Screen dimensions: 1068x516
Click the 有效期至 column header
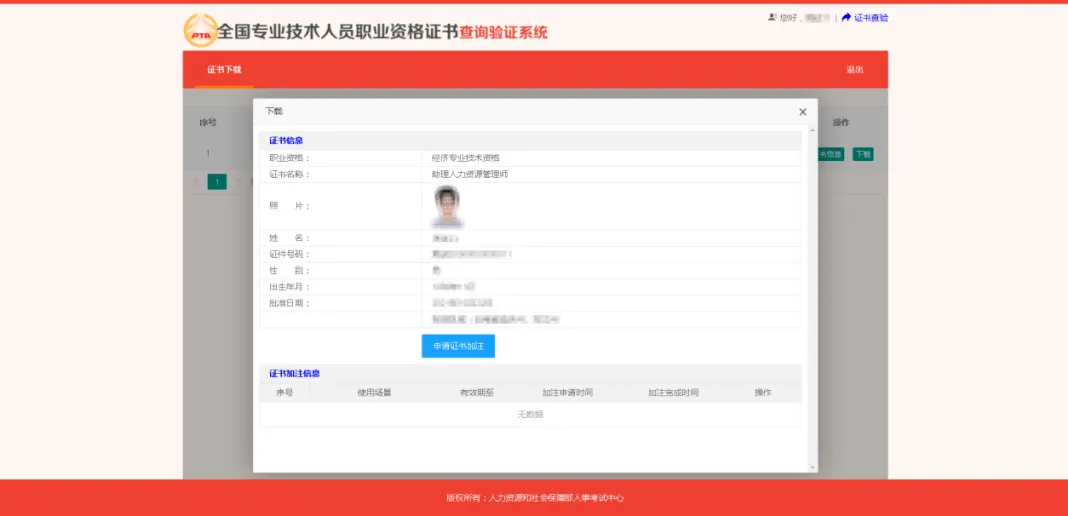(x=477, y=393)
